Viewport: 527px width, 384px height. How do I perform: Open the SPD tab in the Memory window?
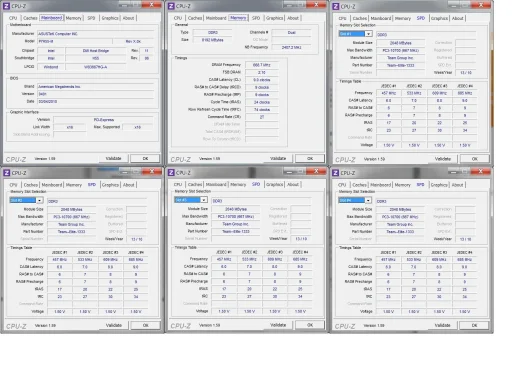(x=256, y=18)
